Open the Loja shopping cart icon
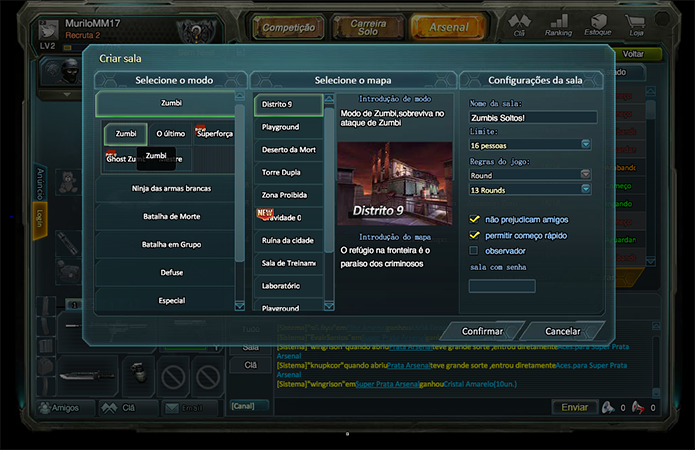This screenshot has width=695, height=450. [x=636, y=25]
